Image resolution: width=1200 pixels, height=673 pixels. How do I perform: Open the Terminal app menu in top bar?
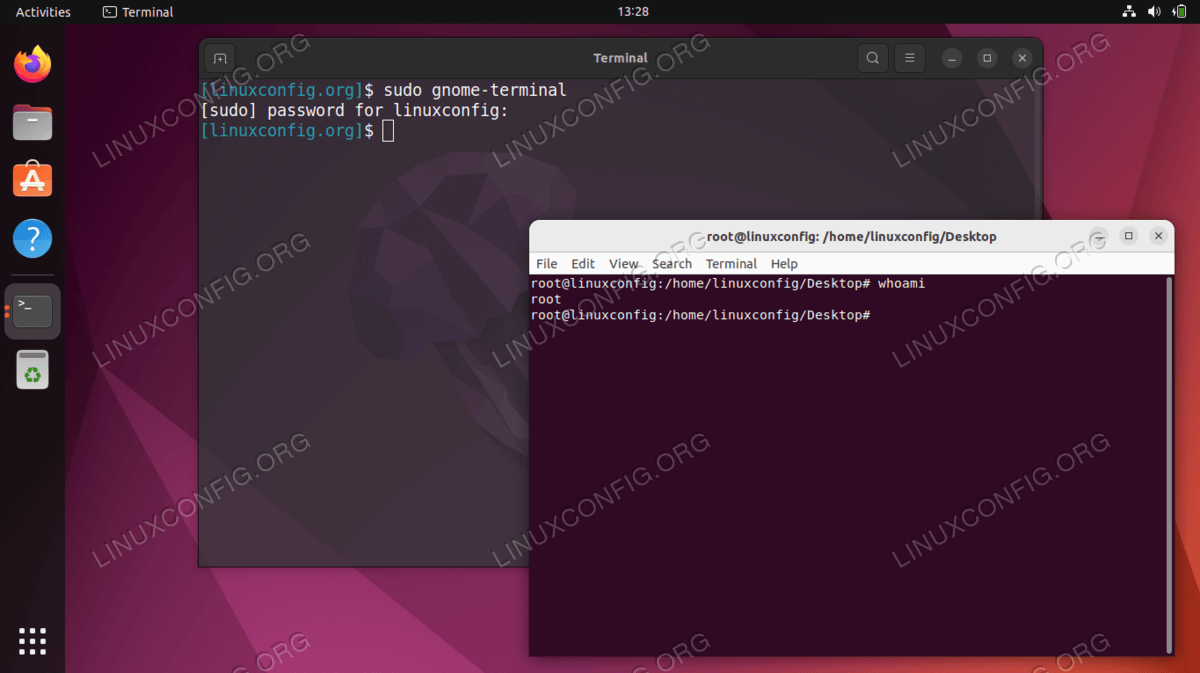click(138, 12)
